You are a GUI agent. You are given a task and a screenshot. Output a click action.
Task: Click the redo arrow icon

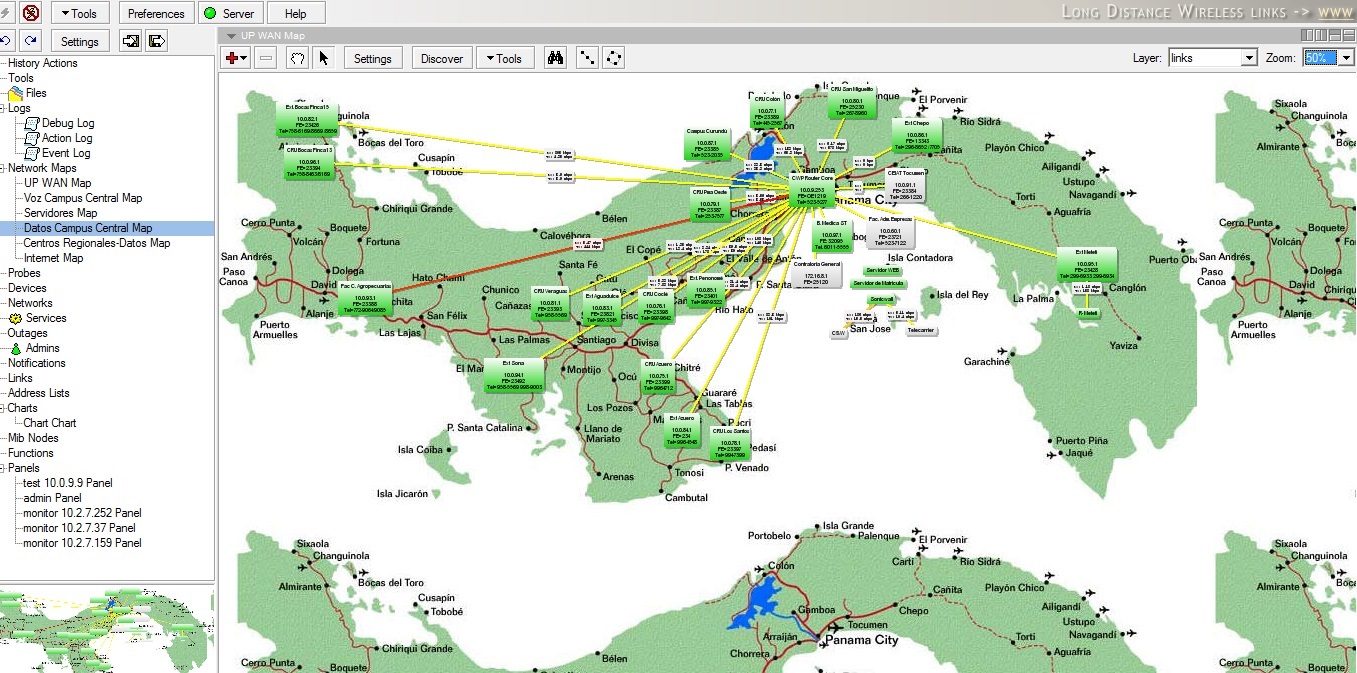[x=31, y=41]
